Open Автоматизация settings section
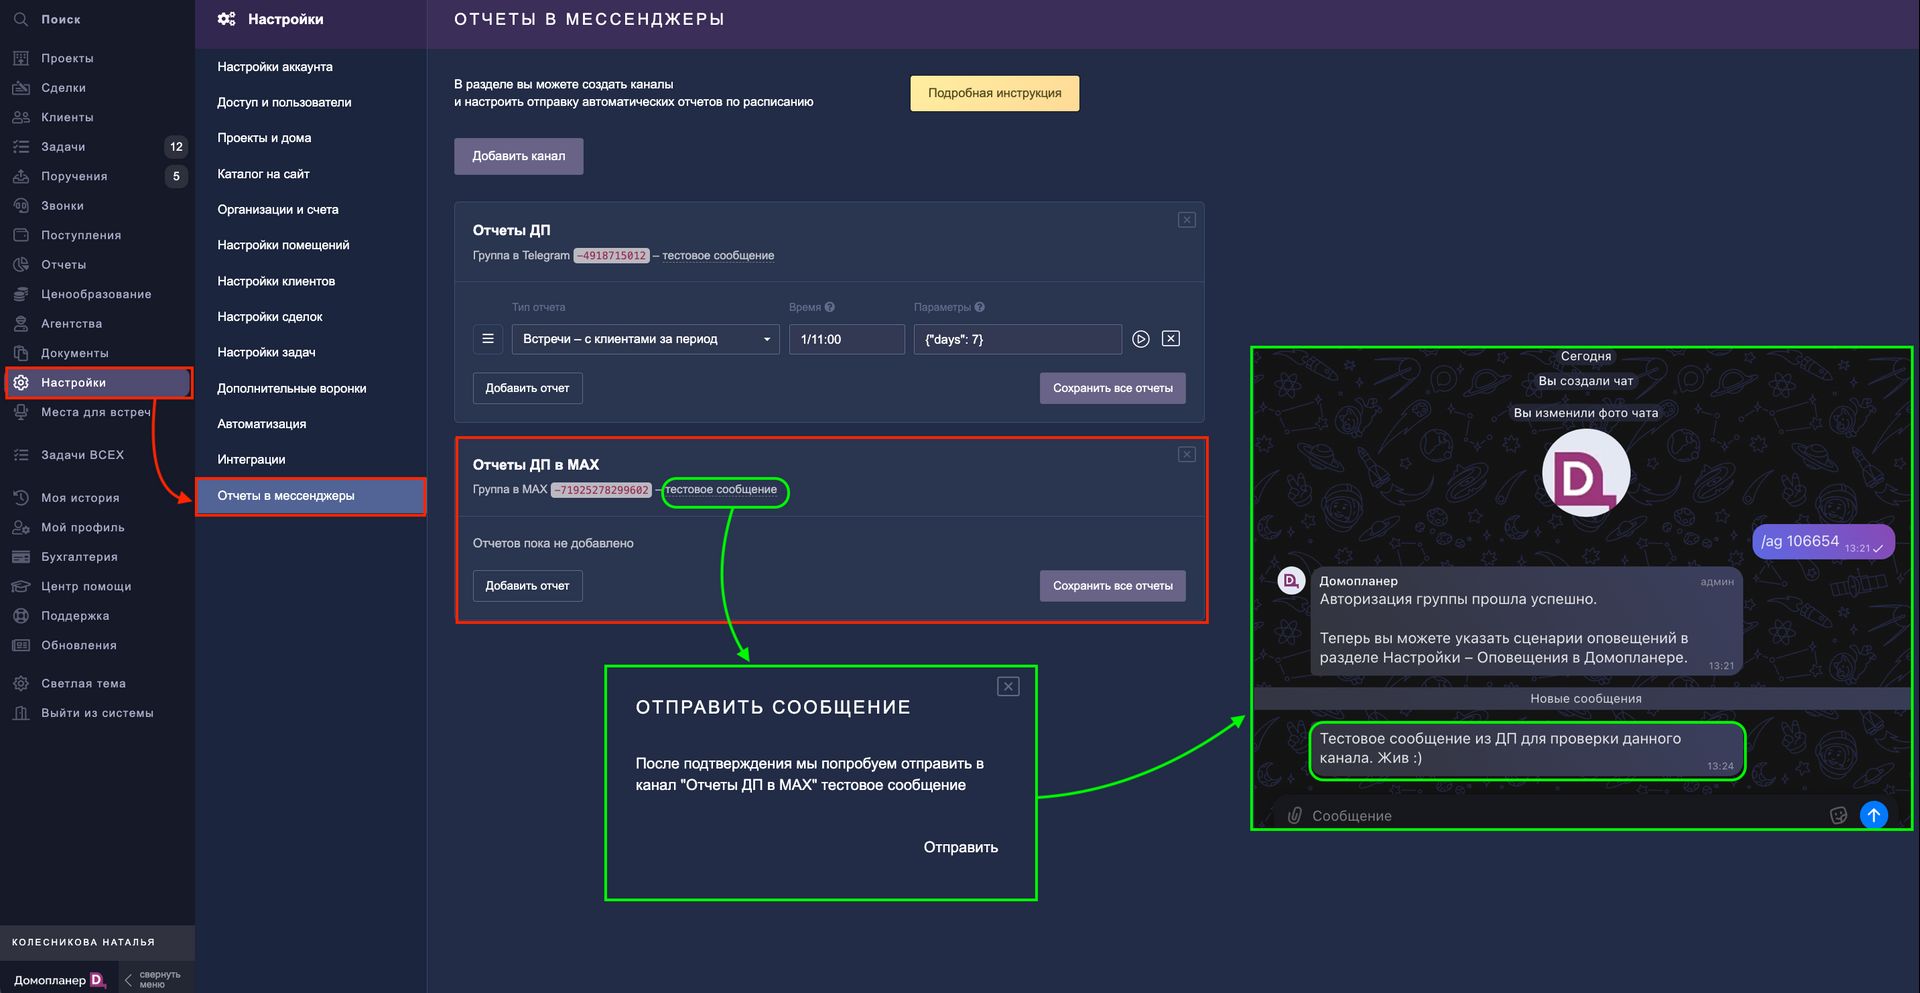Screen dimensions: 1920x993 pos(262,424)
